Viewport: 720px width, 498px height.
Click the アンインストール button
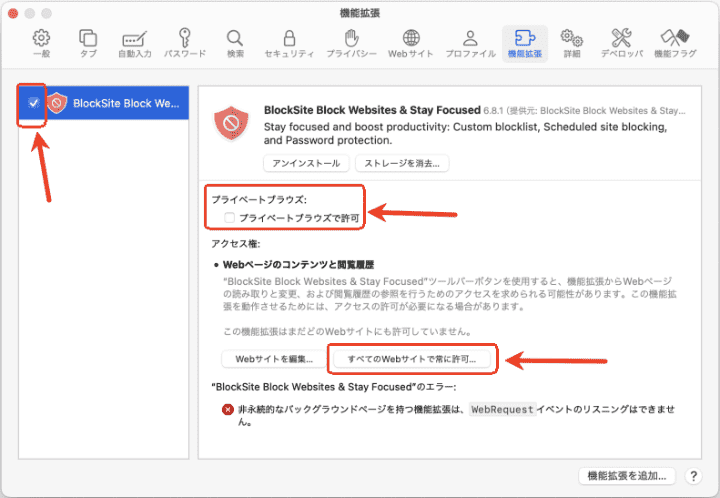[306, 163]
